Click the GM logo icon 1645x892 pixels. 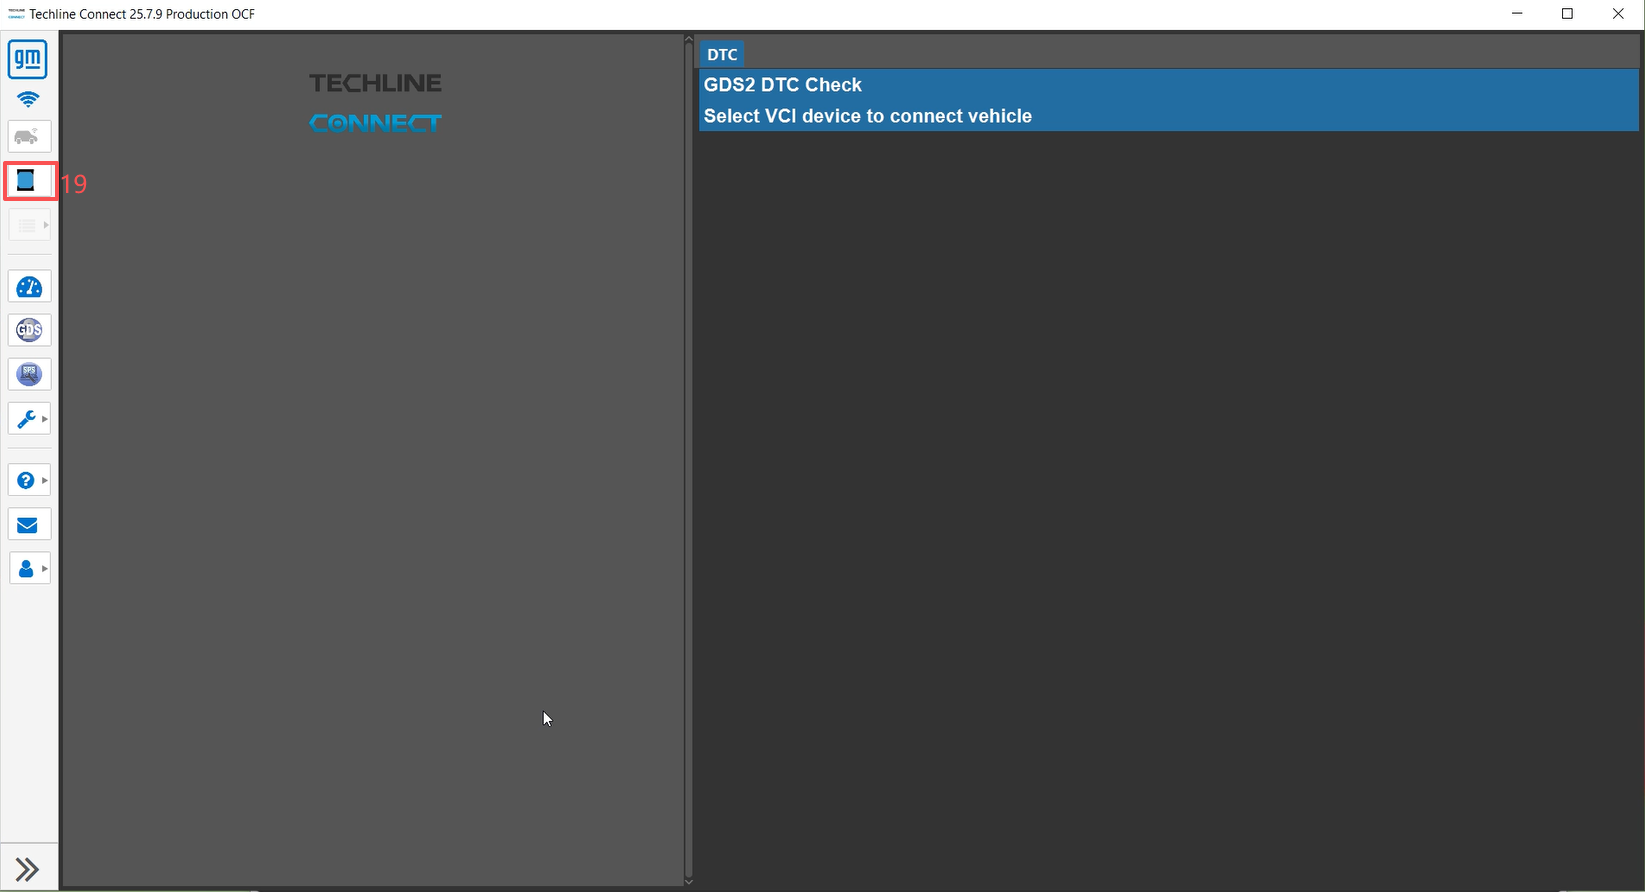click(28, 60)
